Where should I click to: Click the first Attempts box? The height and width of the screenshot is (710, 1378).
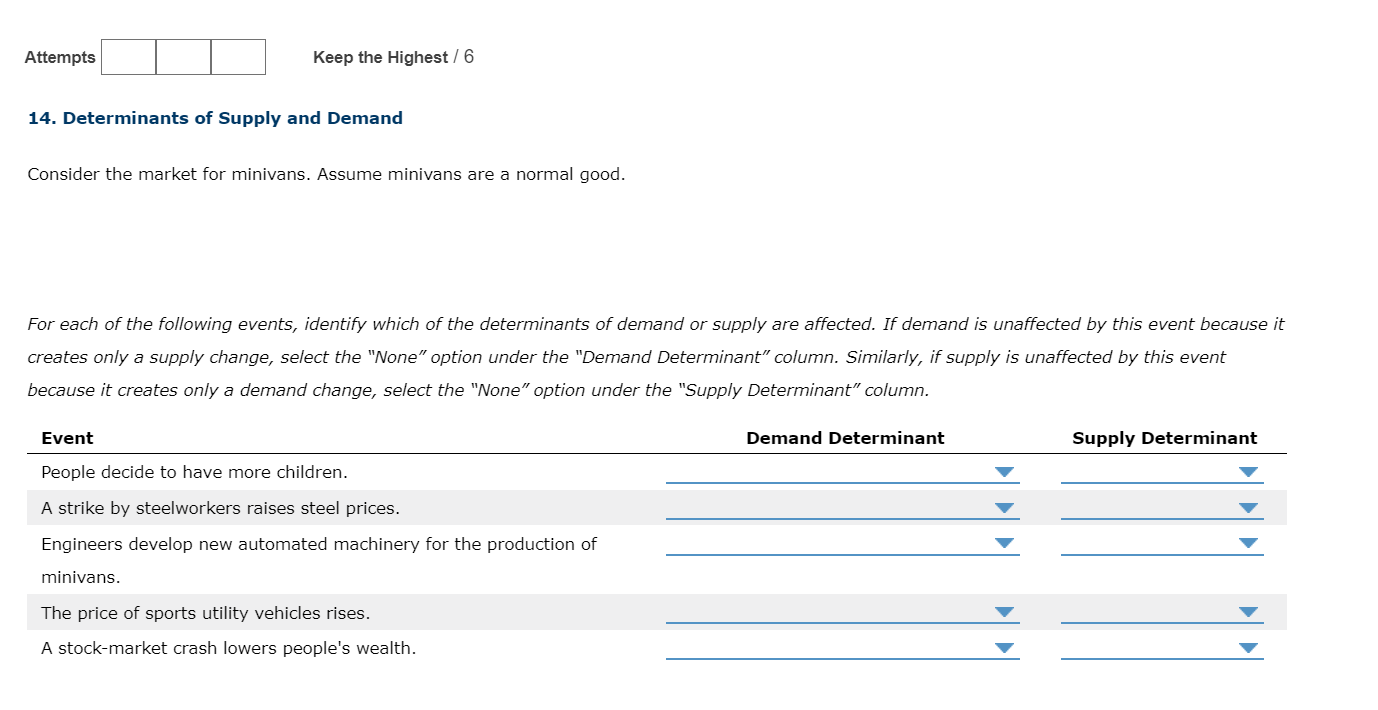(x=127, y=57)
